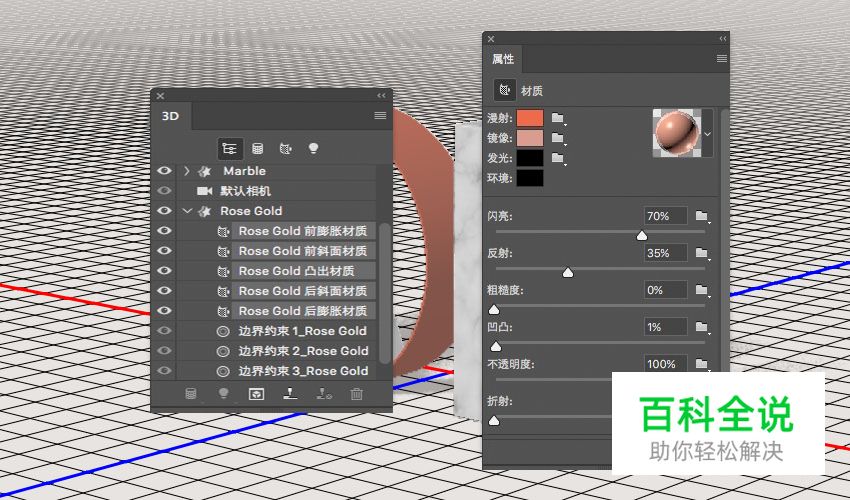Collapse the Rose Gold object tree

pyautogui.click(x=188, y=211)
